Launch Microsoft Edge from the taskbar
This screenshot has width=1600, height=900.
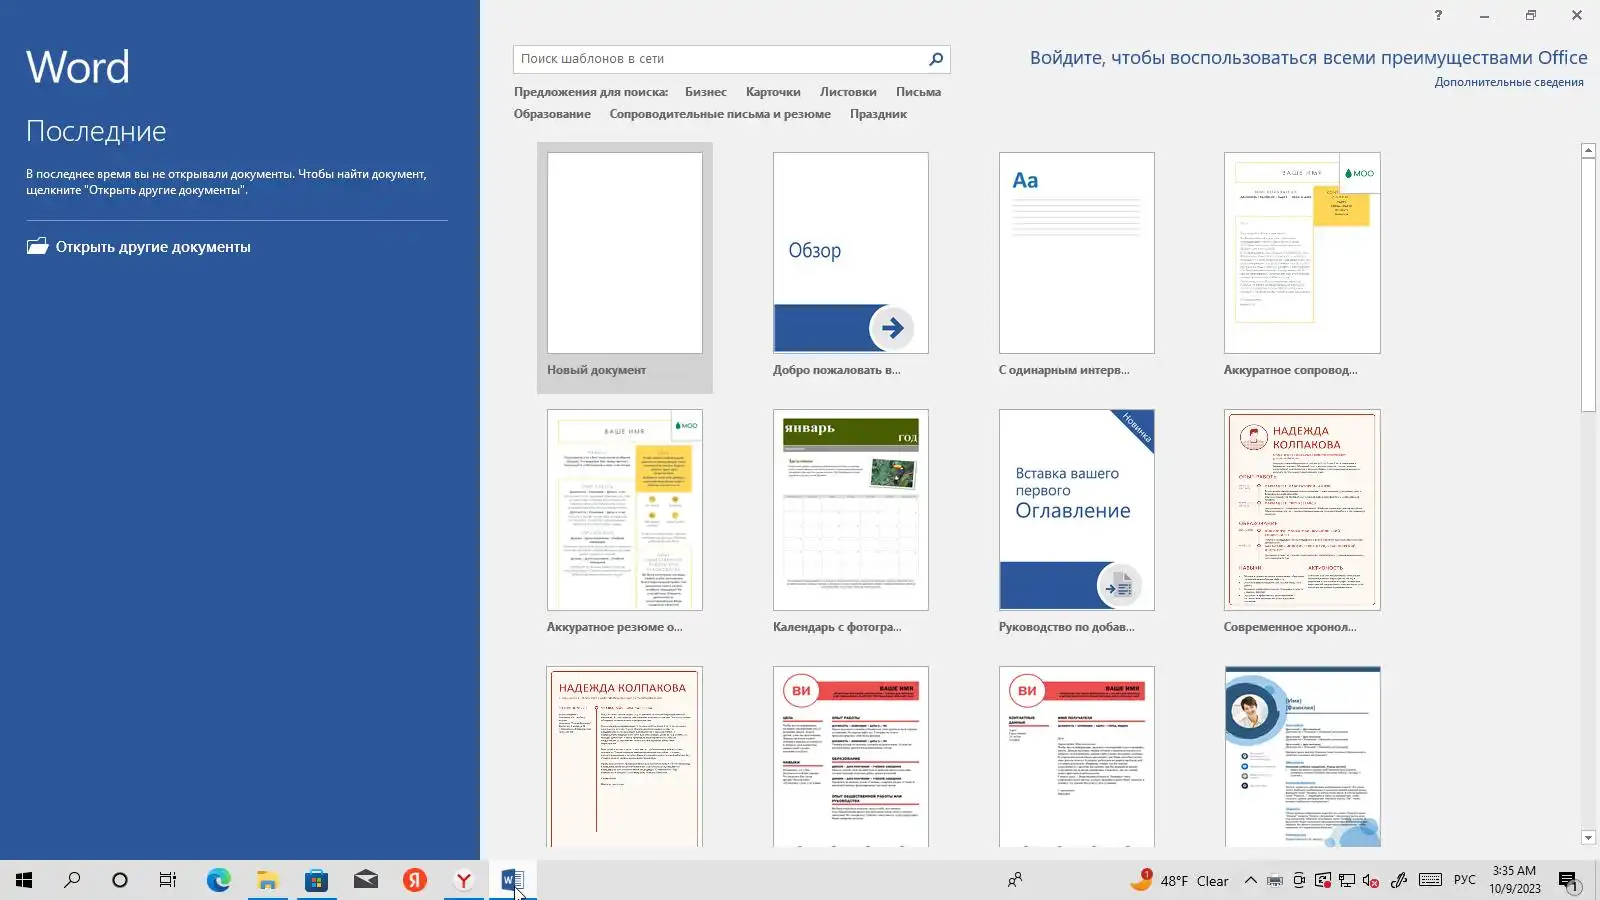click(218, 880)
